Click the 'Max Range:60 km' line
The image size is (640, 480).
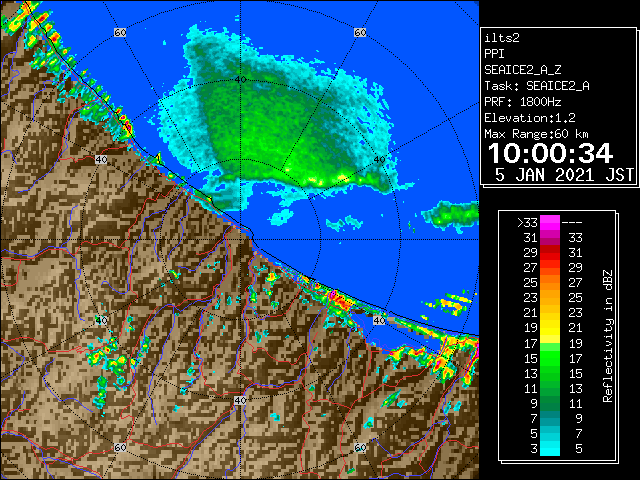pos(537,134)
